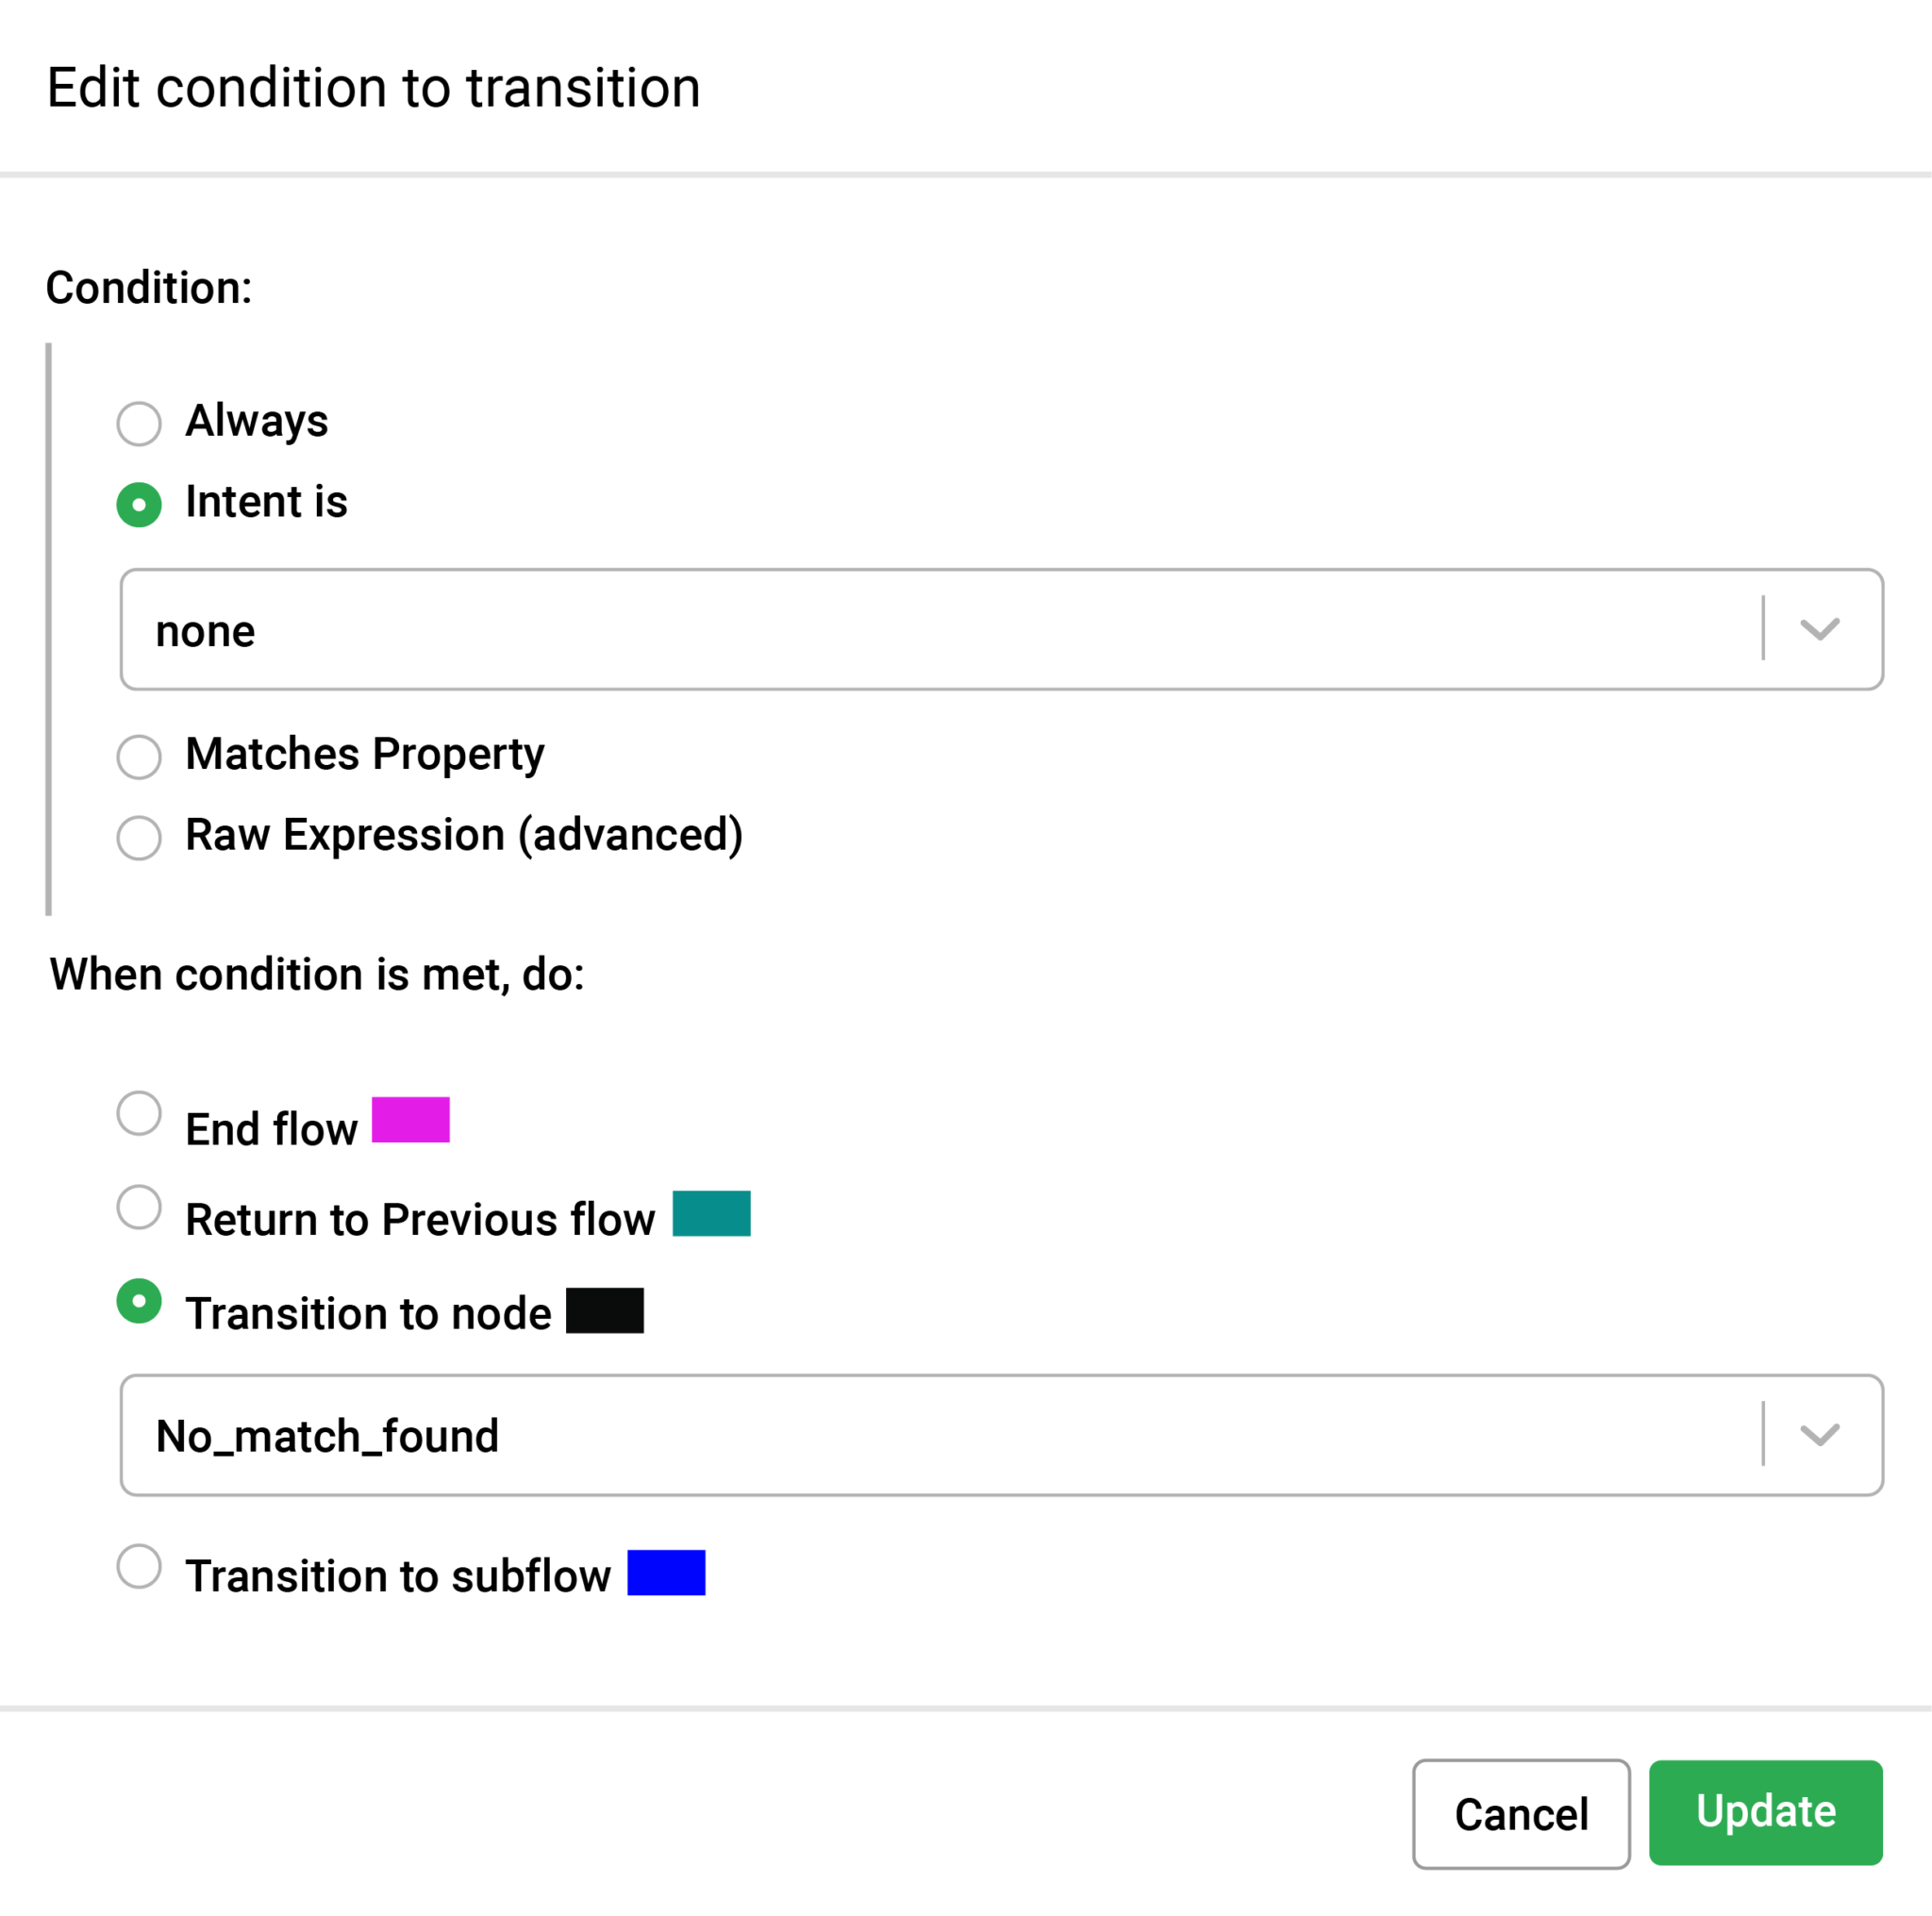Expand the intent dropdown chevron
The width and height of the screenshot is (1932, 1916).
click(1819, 629)
